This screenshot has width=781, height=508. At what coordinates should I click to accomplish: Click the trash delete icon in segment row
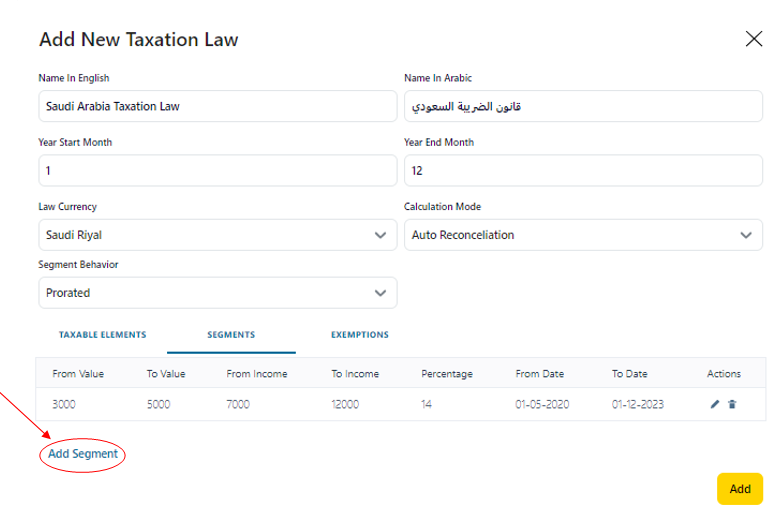click(732, 404)
